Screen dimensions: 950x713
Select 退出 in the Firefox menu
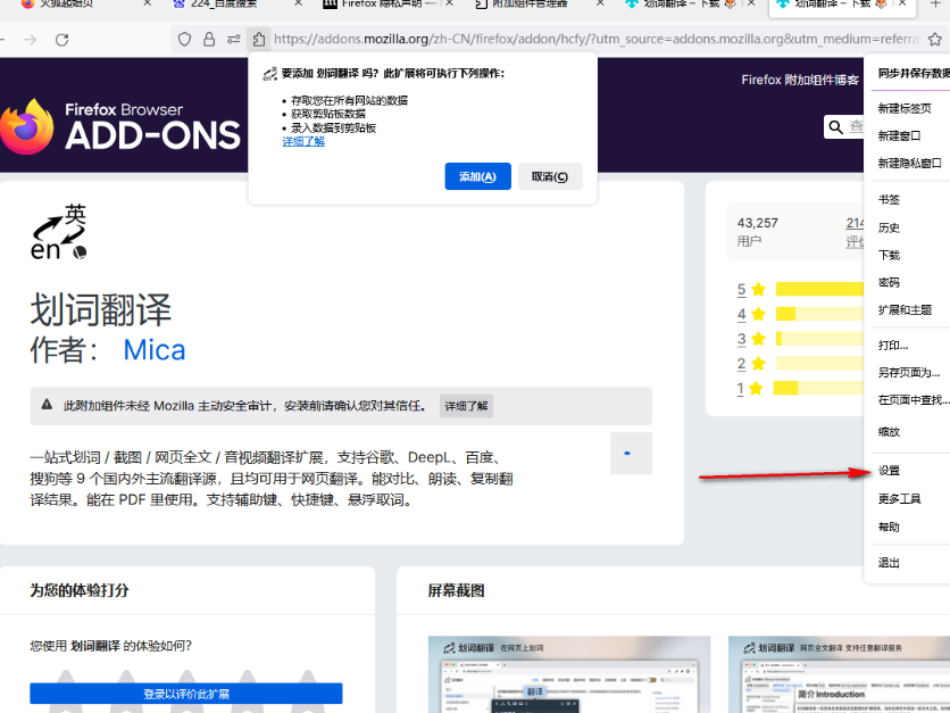889,563
